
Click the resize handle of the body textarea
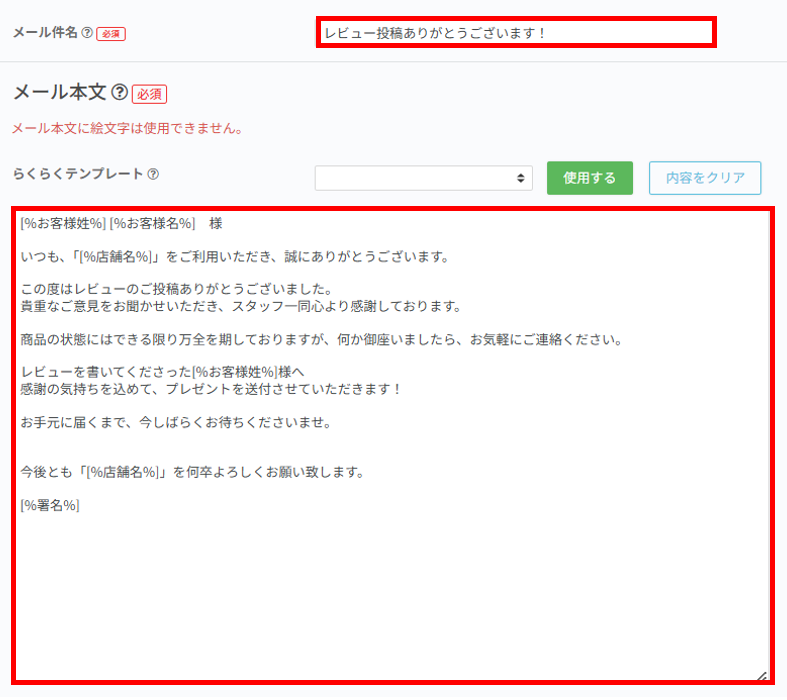(762, 677)
